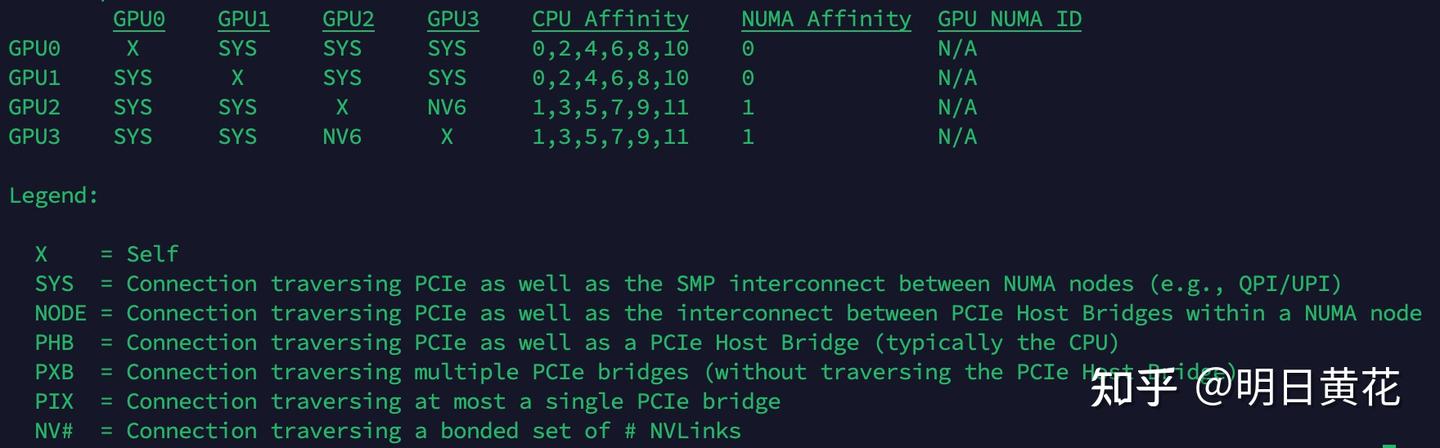Click the NODE legend entry
The width and height of the screenshot is (1440, 448).
coord(60,313)
